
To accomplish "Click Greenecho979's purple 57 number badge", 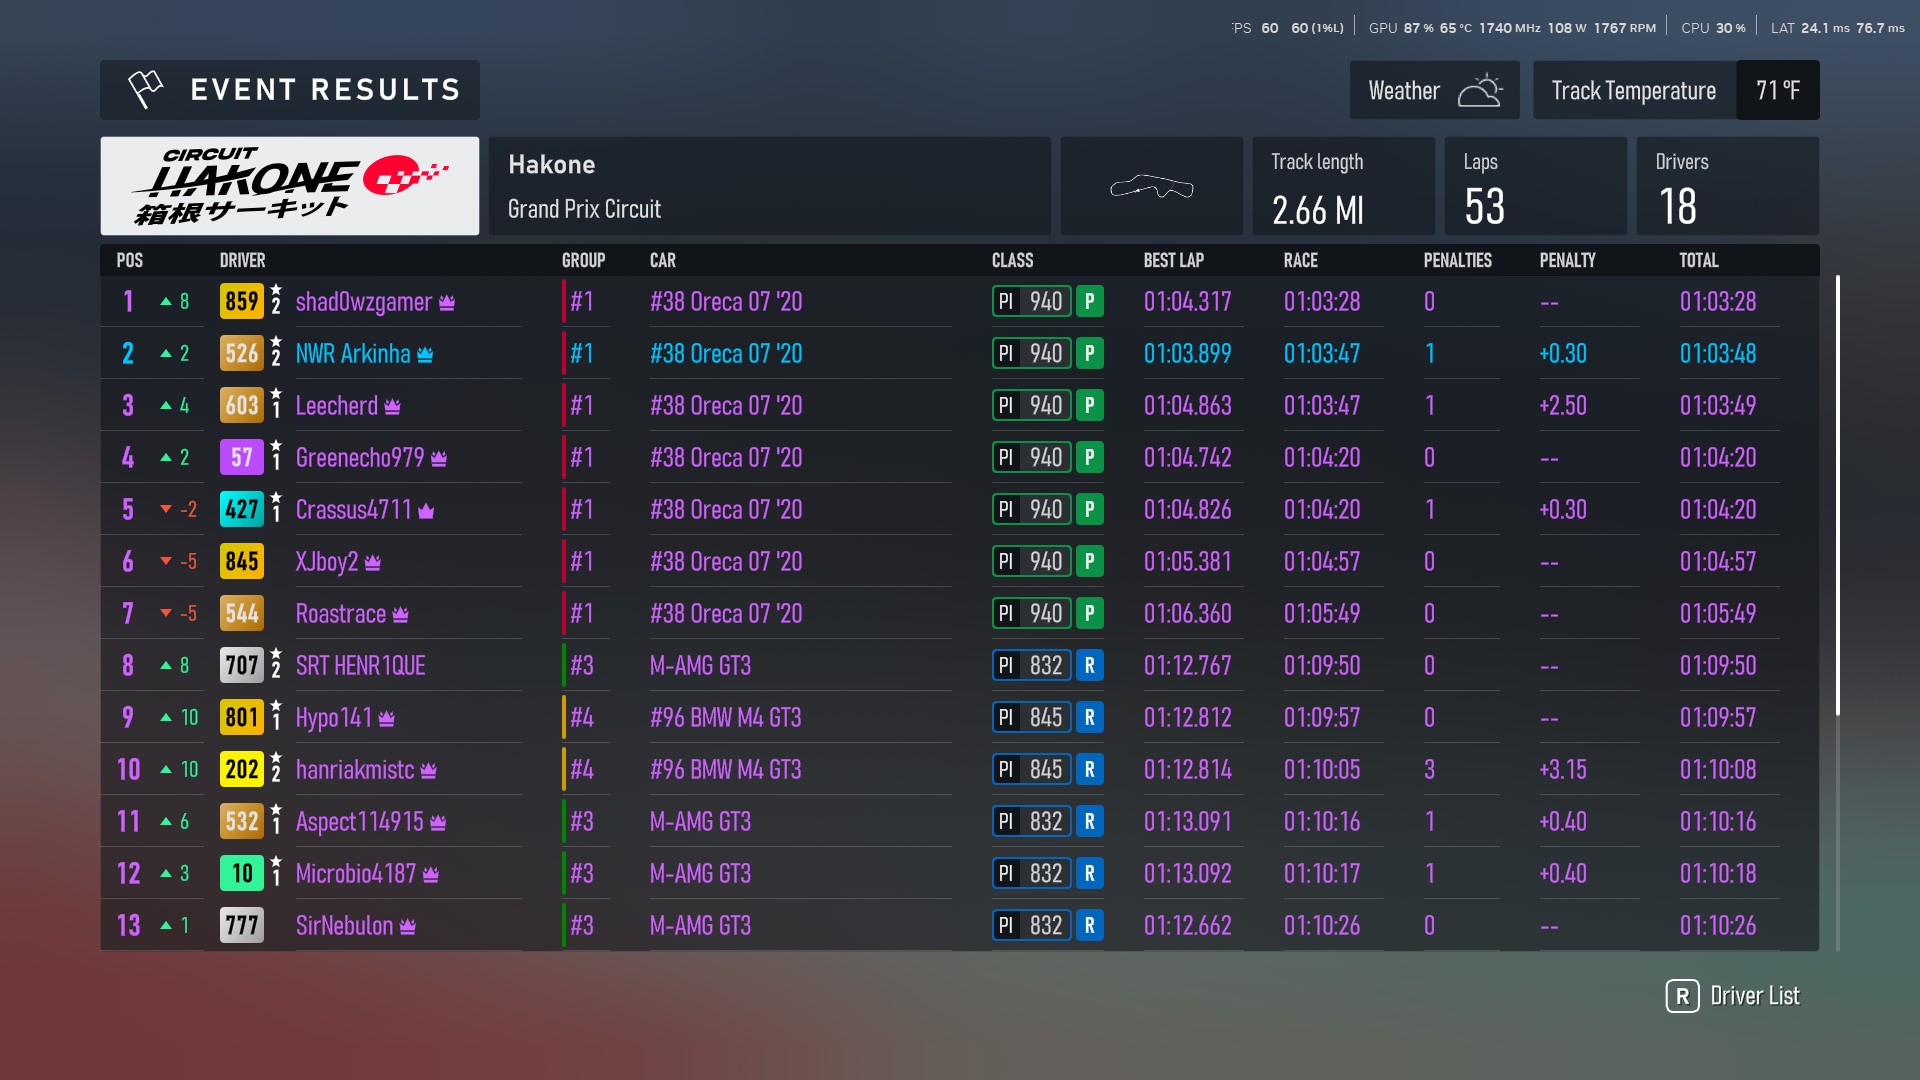I will (x=241, y=457).
